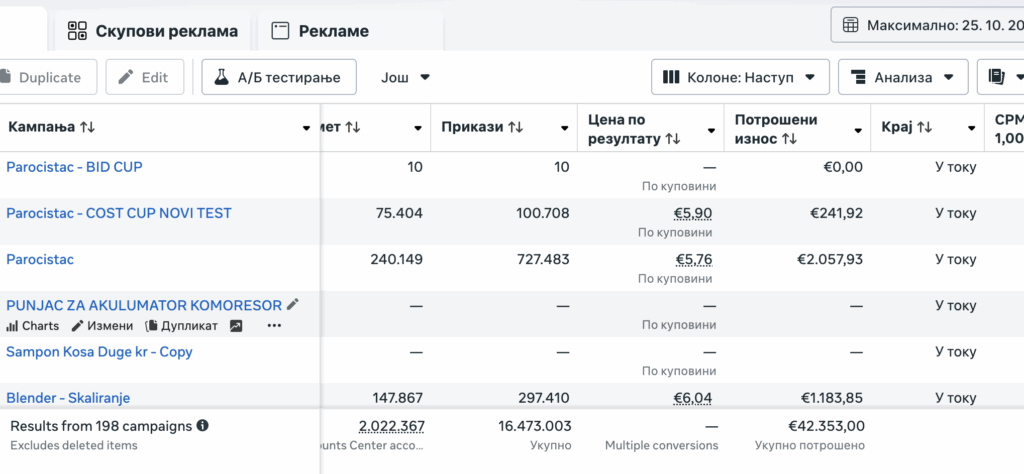Open the Максимално date range picker
Screen dimensions: 1024x474
tap(927, 25)
